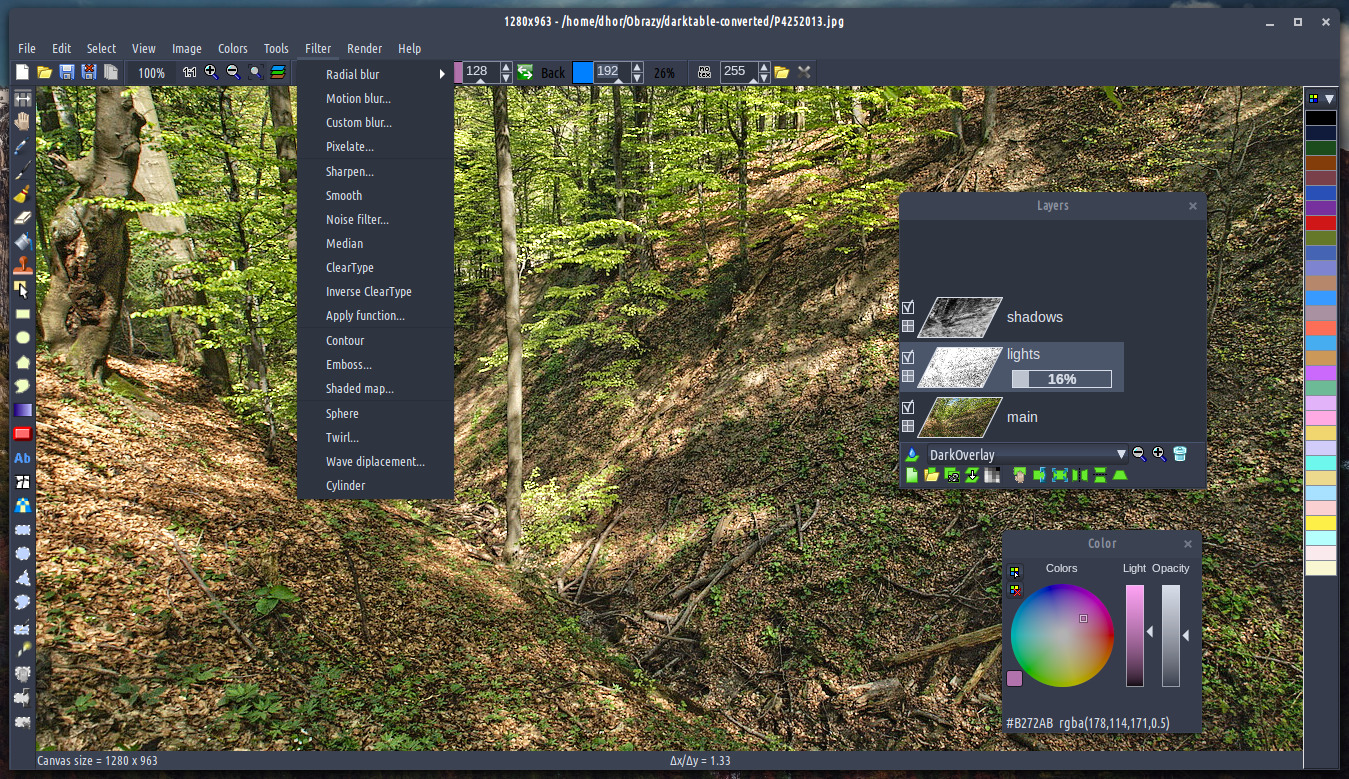
Task: Click the 'no tex' texture icon
Action: point(704,72)
